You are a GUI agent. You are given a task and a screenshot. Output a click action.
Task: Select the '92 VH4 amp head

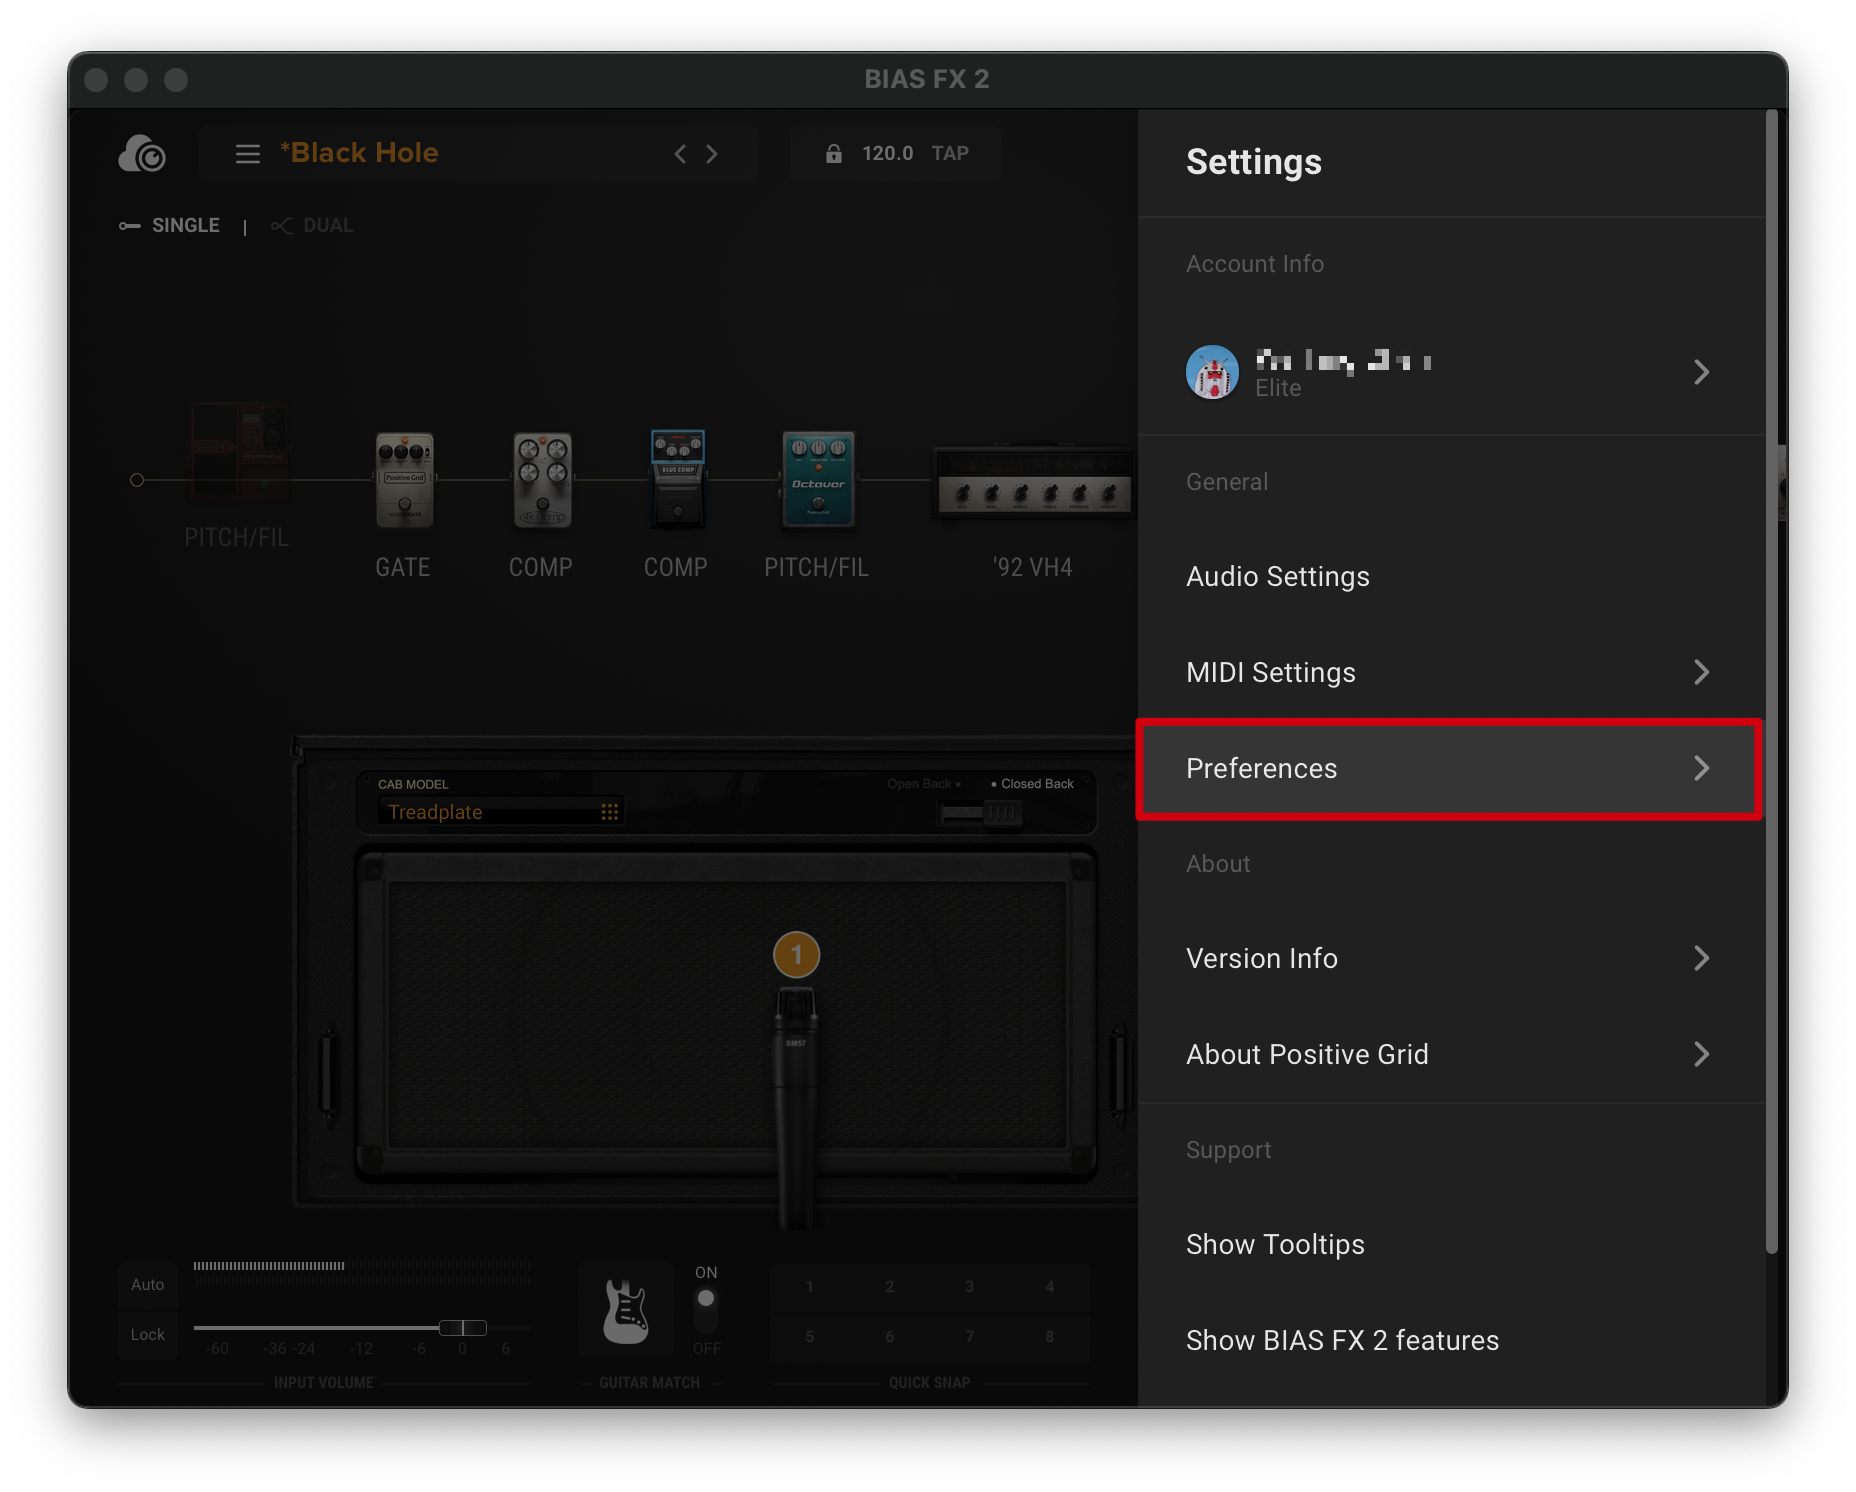pyautogui.click(x=1034, y=482)
